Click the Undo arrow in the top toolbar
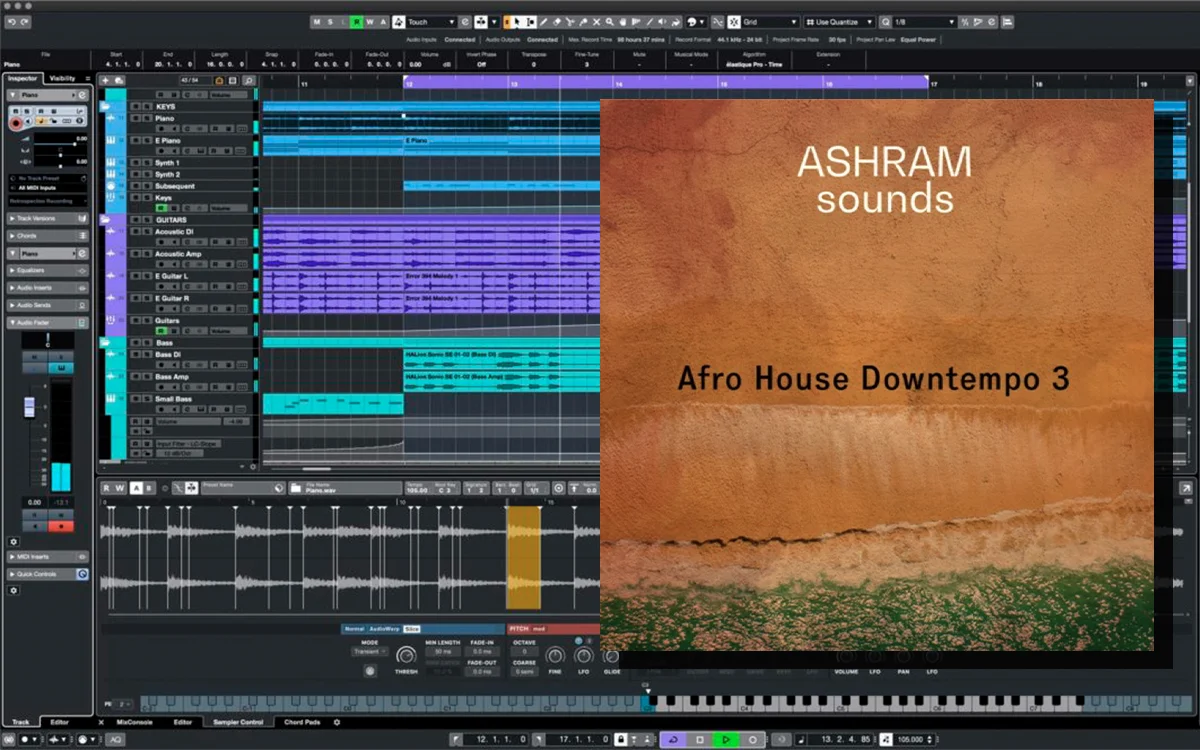The width and height of the screenshot is (1200, 750). [x=12, y=22]
